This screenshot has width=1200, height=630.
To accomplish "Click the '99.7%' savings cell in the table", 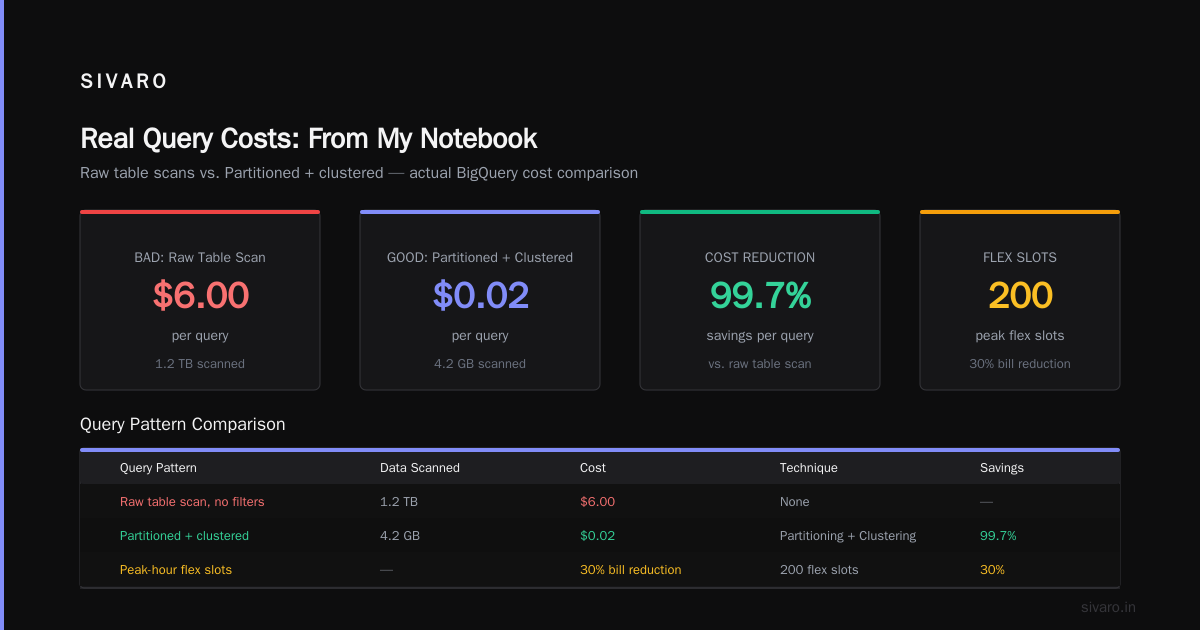I will tap(998, 536).
